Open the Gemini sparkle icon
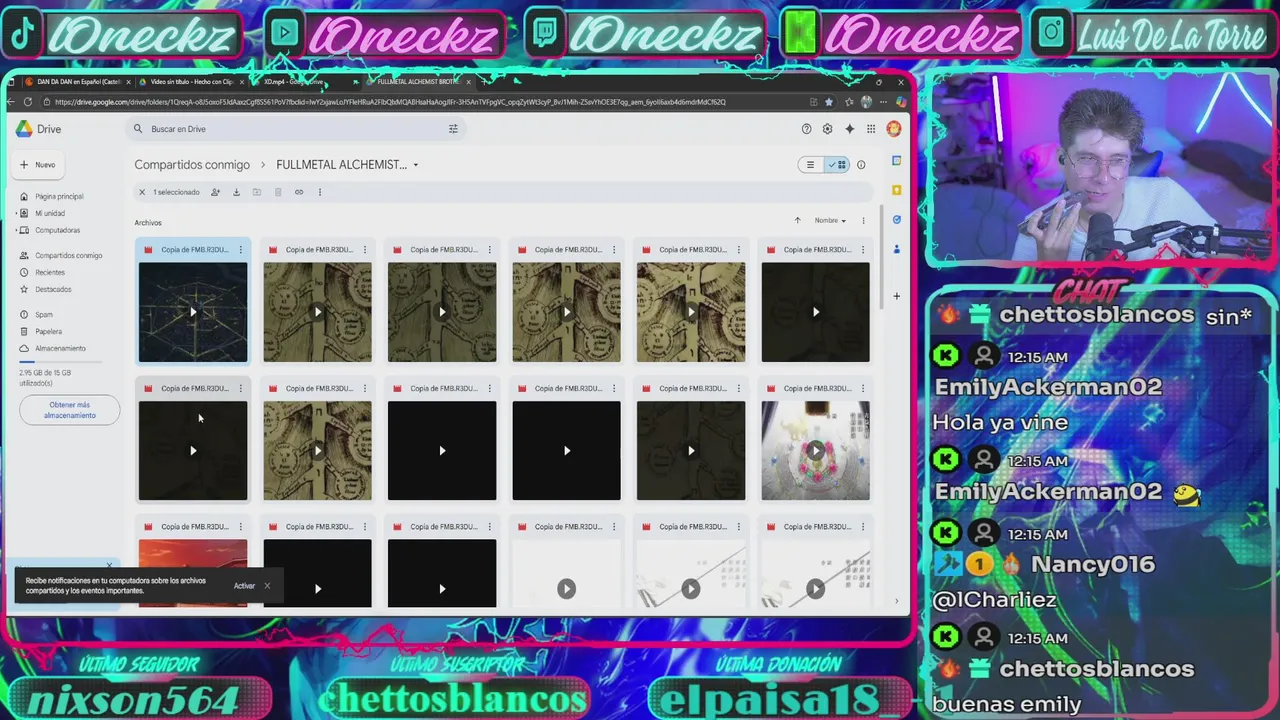This screenshot has height=720, width=1280. pyautogui.click(x=849, y=129)
